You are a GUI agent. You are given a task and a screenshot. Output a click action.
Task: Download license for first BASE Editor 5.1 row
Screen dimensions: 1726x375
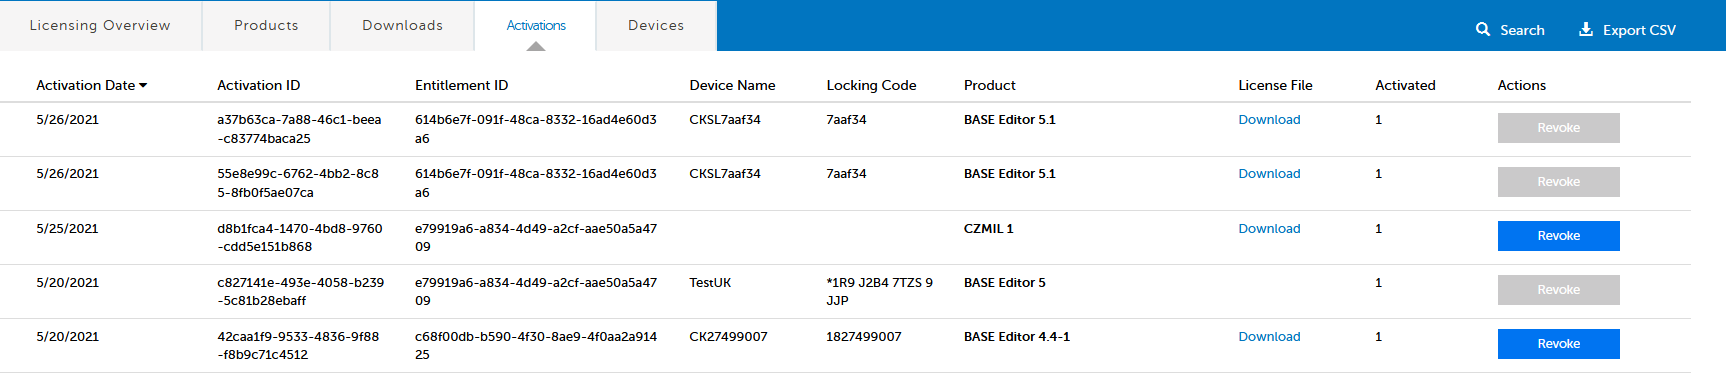point(1269,120)
